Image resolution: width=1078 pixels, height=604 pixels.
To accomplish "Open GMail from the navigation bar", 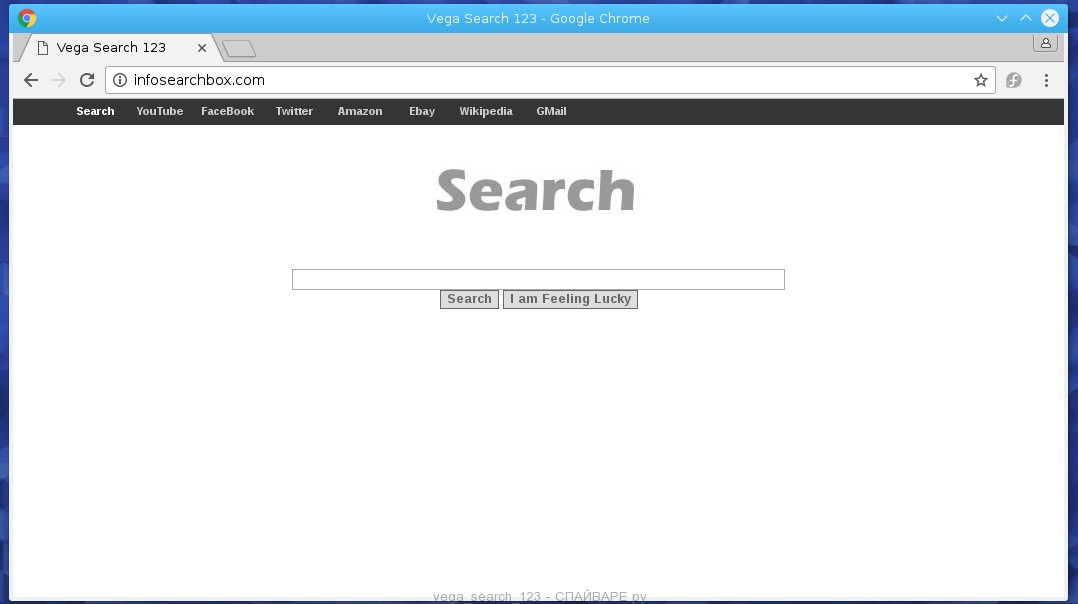I will click(x=551, y=111).
